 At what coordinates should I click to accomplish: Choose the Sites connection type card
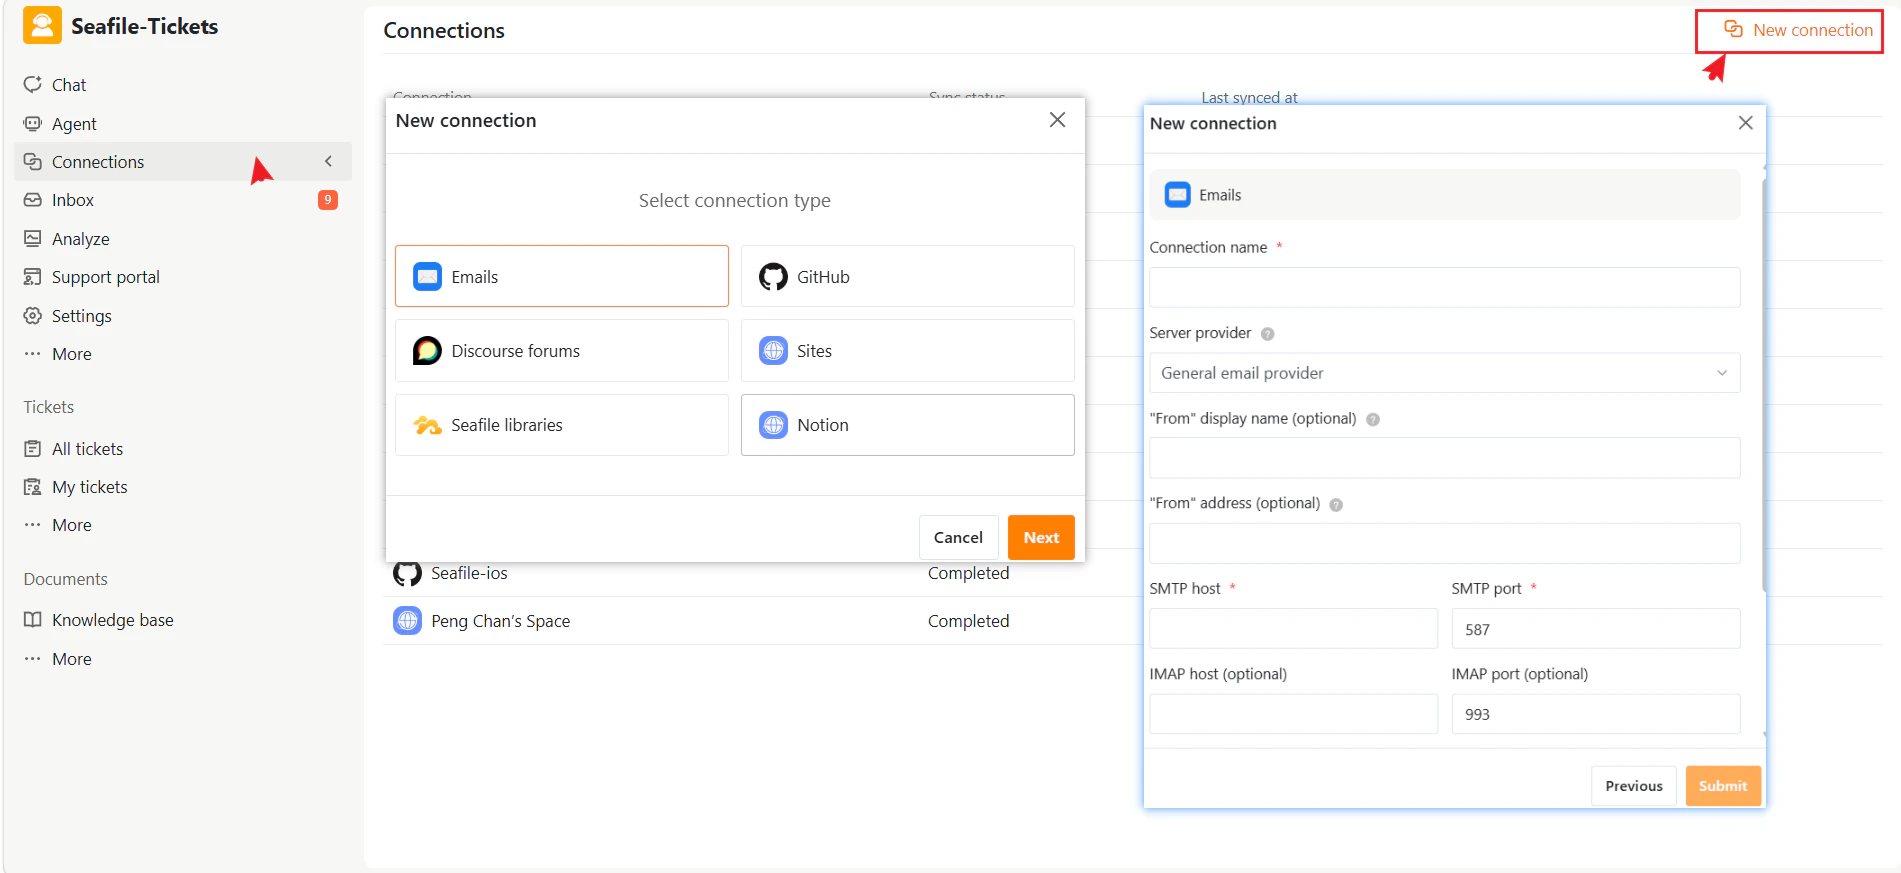click(908, 350)
